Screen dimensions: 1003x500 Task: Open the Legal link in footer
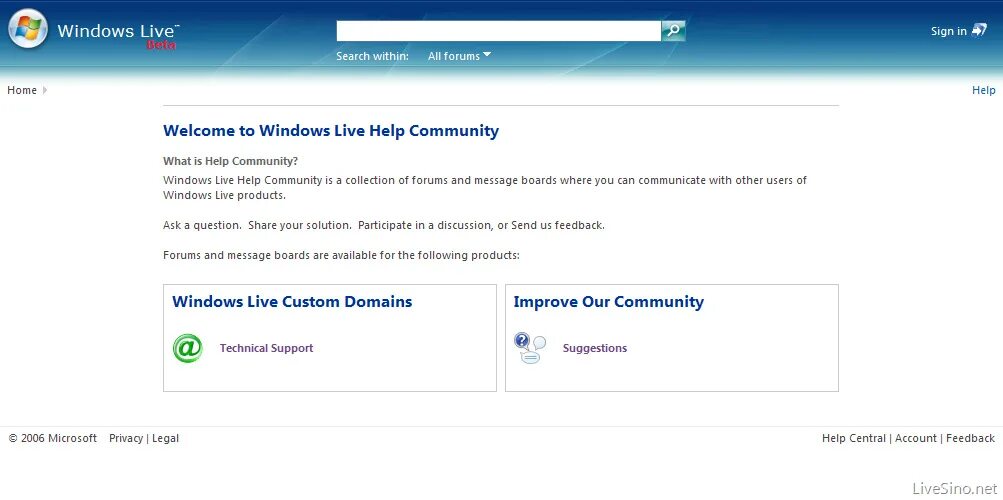click(x=165, y=438)
